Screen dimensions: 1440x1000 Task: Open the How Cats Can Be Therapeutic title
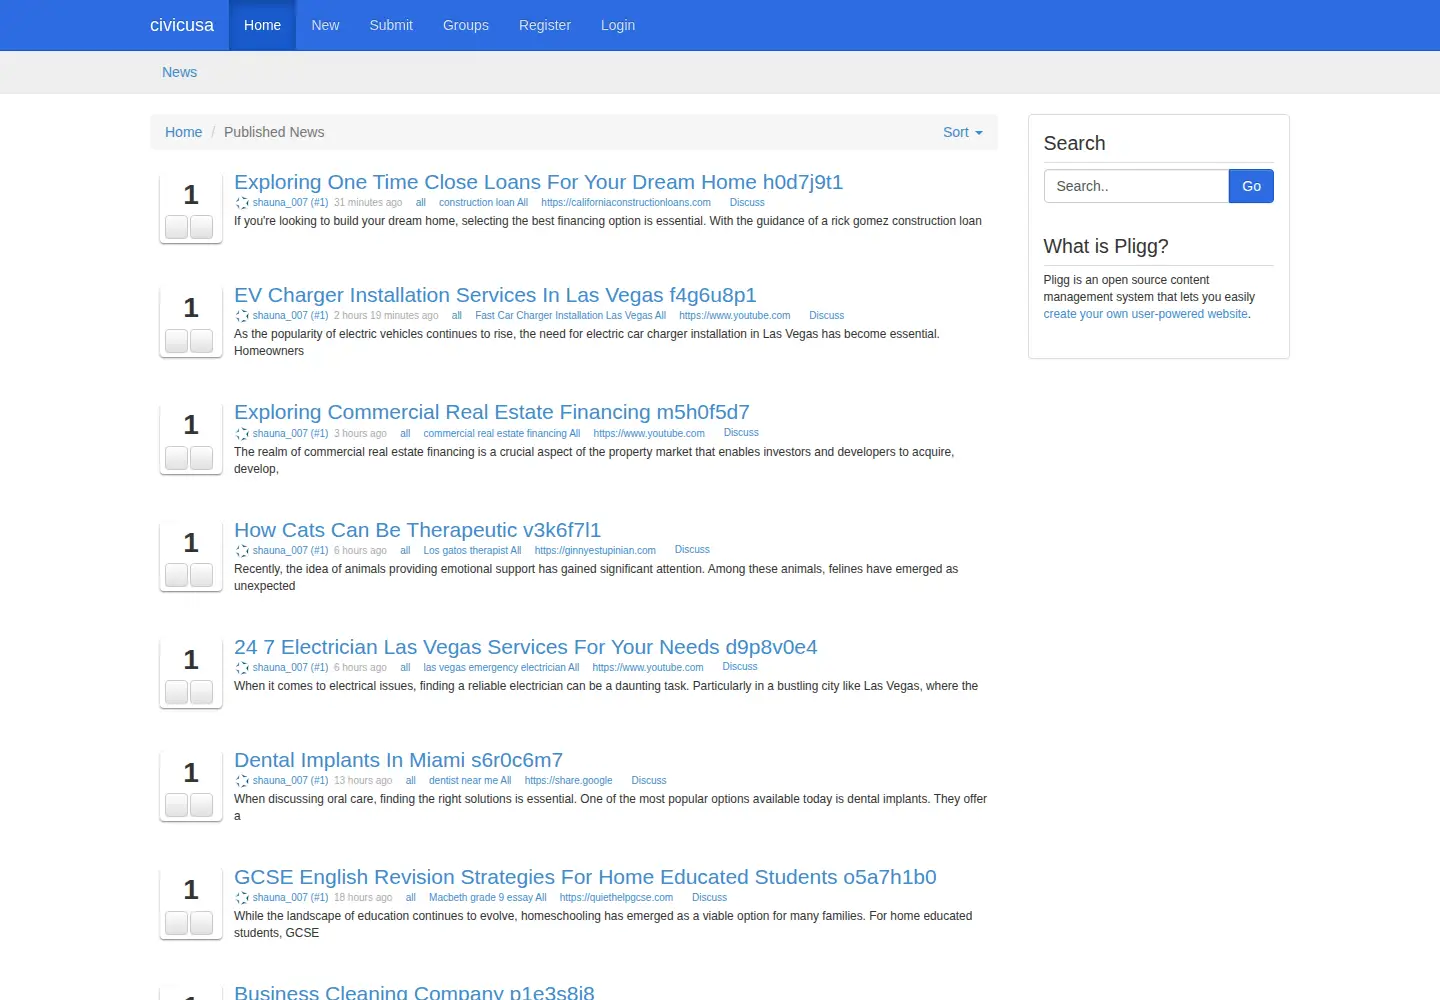pos(417,530)
